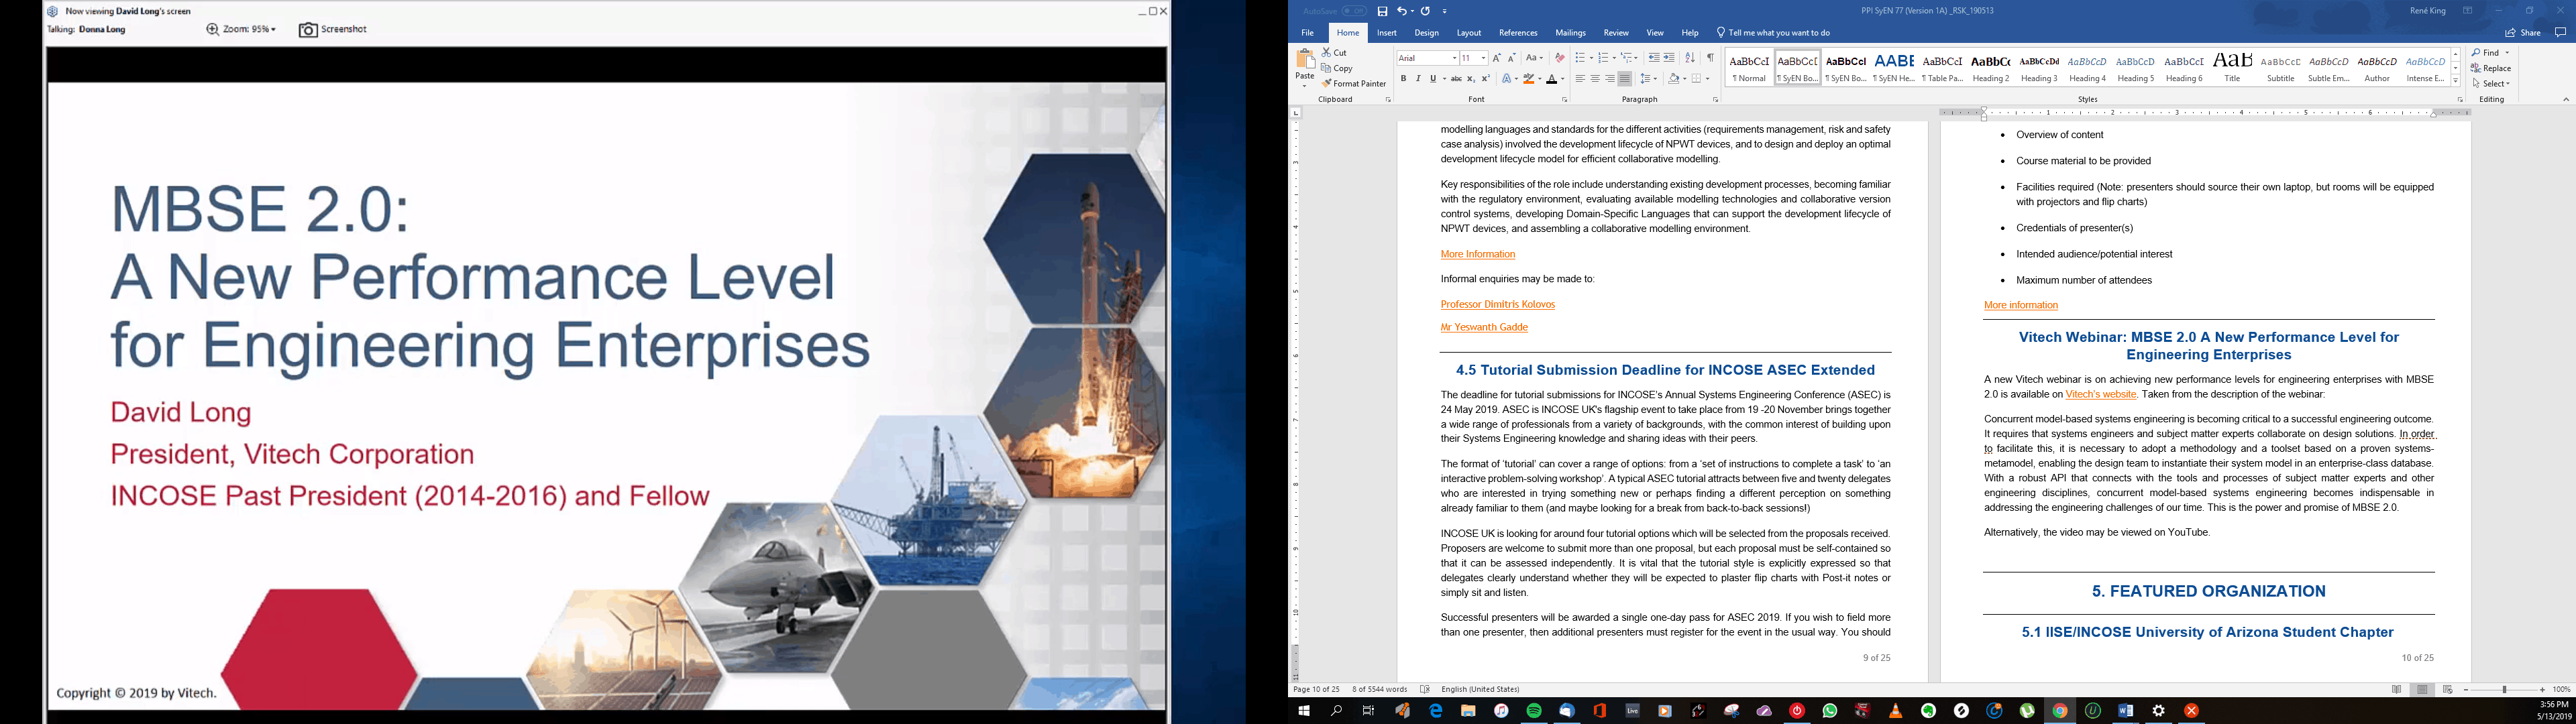Open the font size 11 dropdown
This screenshot has width=2576, height=724.
(1483, 58)
